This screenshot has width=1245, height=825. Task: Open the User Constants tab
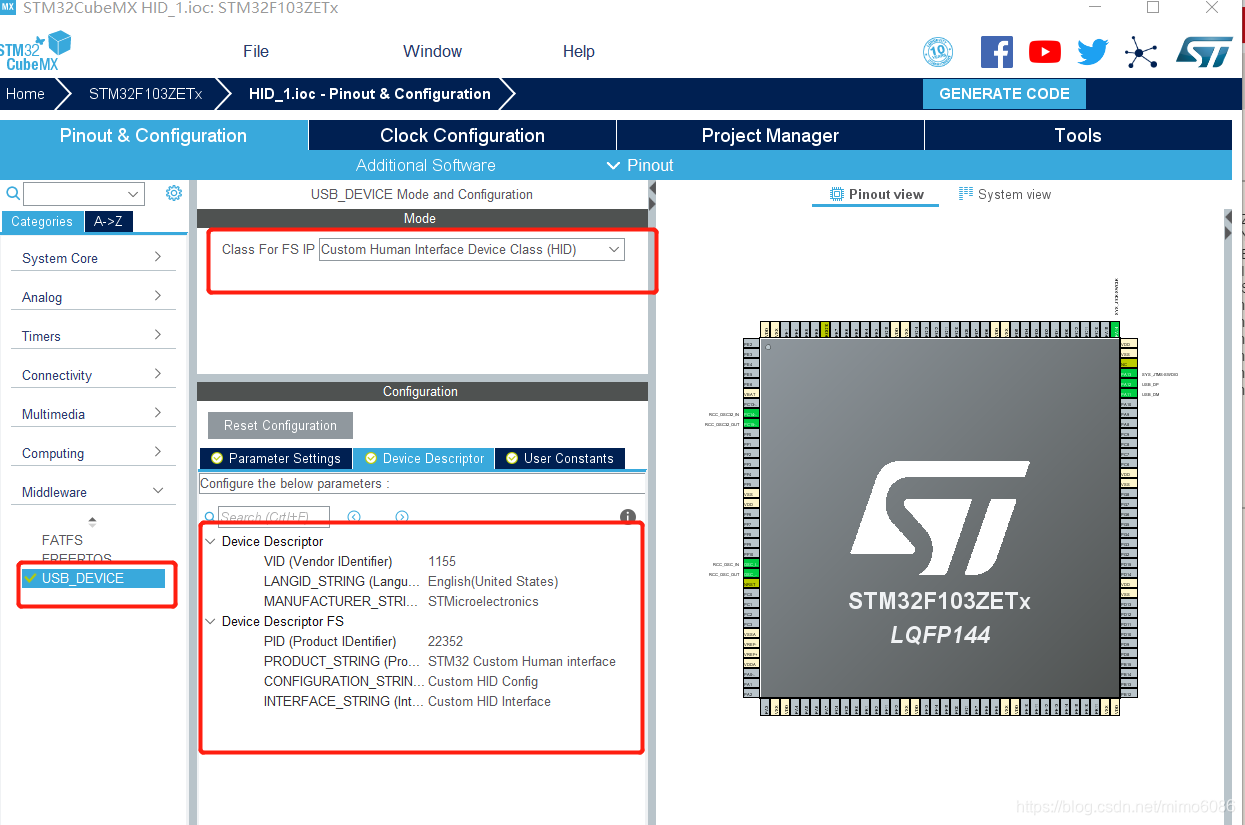point(560,458)
